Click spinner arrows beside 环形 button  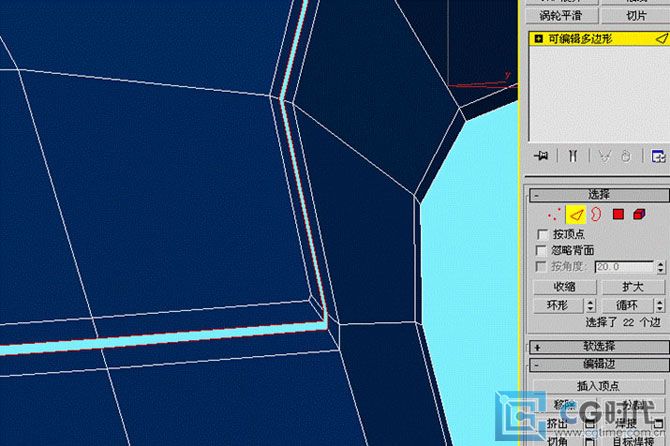click(590, 305)
